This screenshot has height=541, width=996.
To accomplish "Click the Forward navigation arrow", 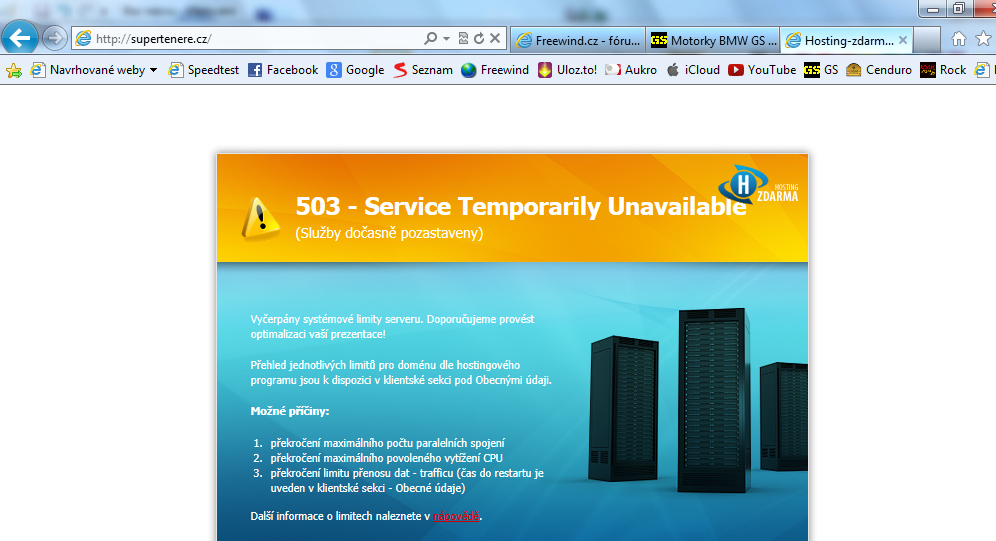I will pos(55,39).
